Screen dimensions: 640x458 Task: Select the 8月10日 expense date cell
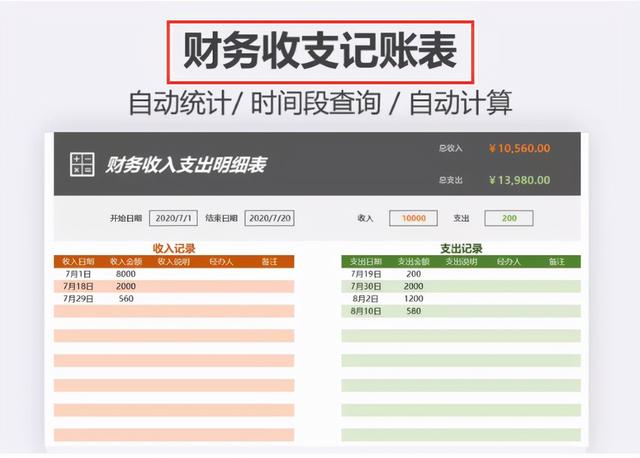[x=366, y=311]
